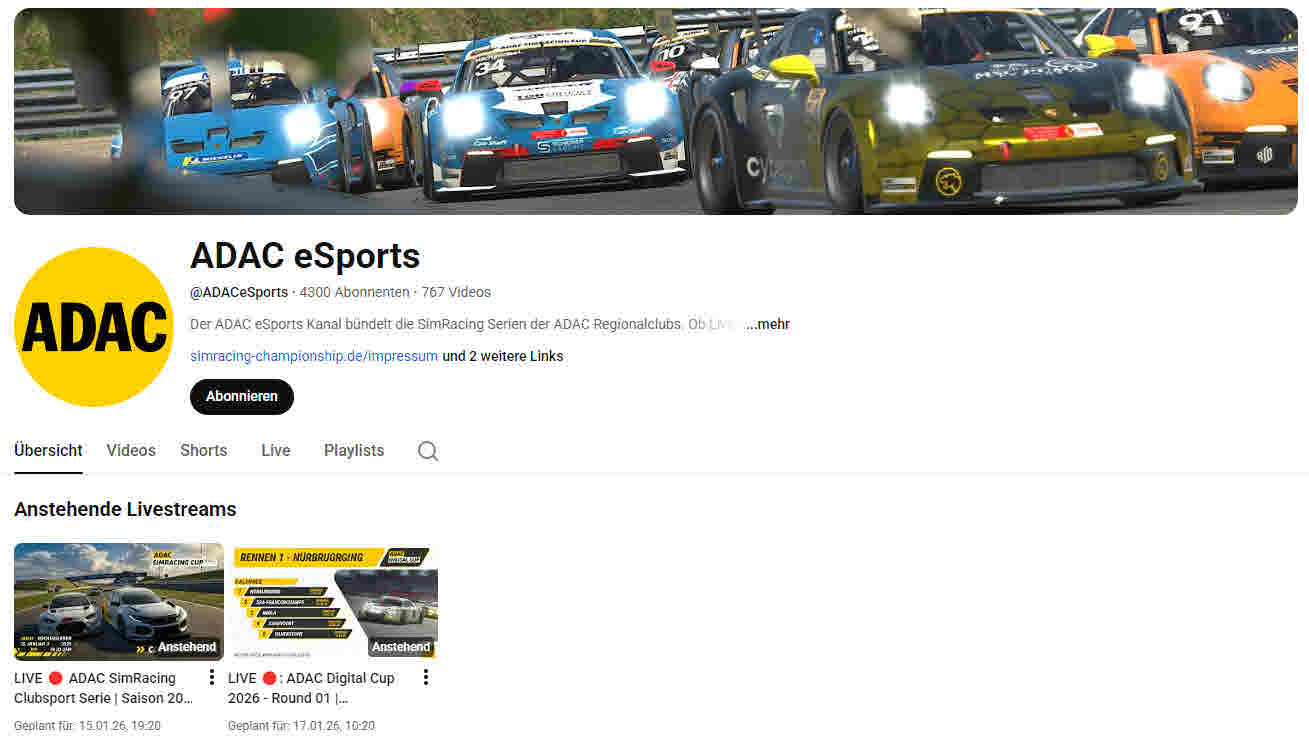The width and height of the screenshot is (1309, 749).
Task: Click the racing cars channel banner image
Action: point(655,111)
